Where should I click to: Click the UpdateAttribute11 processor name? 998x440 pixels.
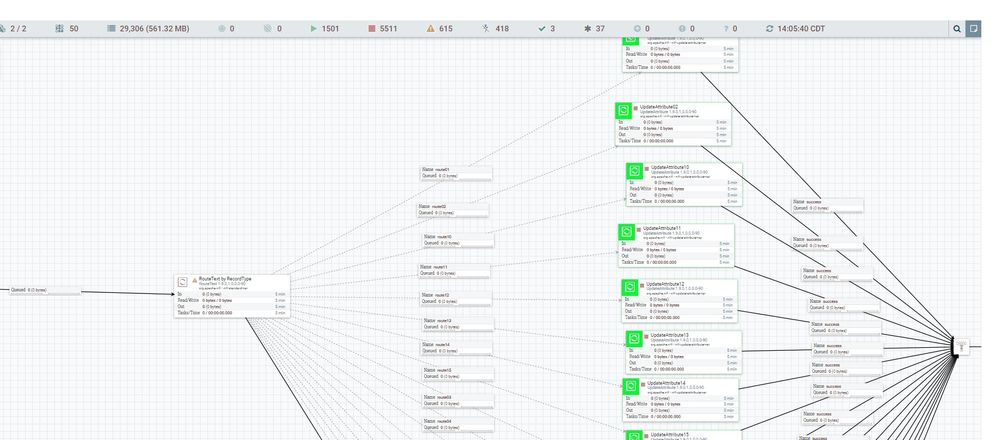[662, 228]
